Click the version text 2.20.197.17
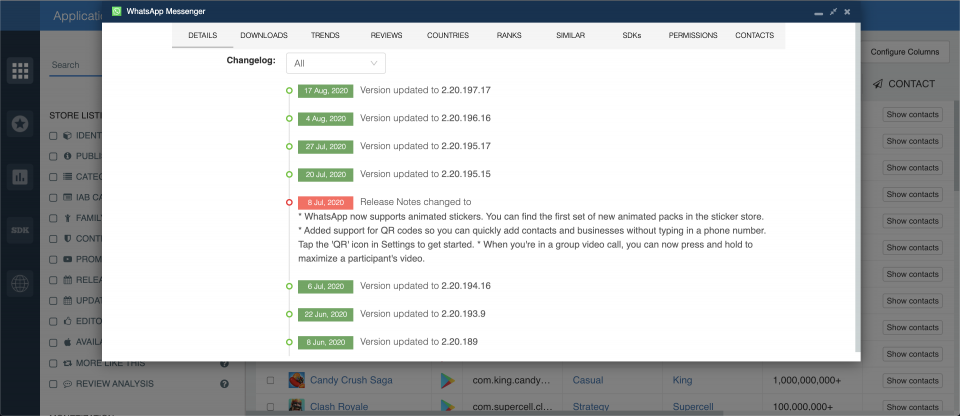This screenshot has width=960, height=416. coord(466,90)
